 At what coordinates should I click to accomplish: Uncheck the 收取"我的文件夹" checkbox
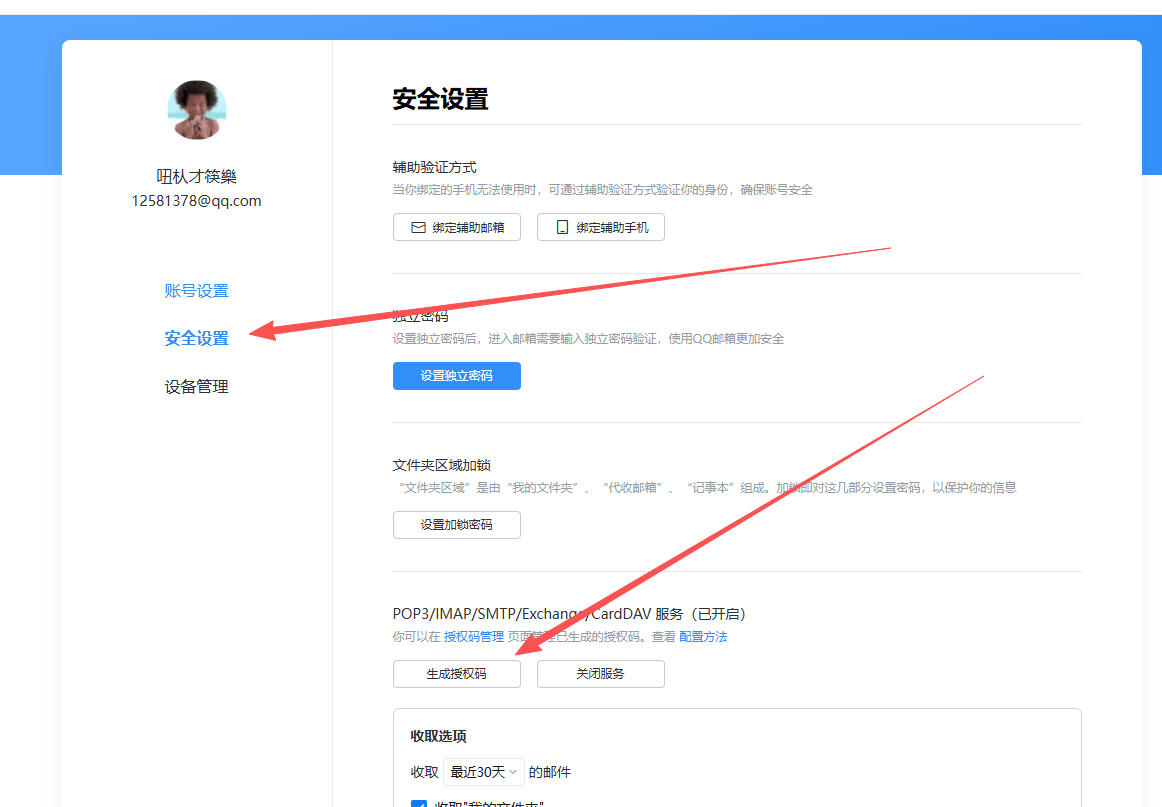click(x=419, y=803)
